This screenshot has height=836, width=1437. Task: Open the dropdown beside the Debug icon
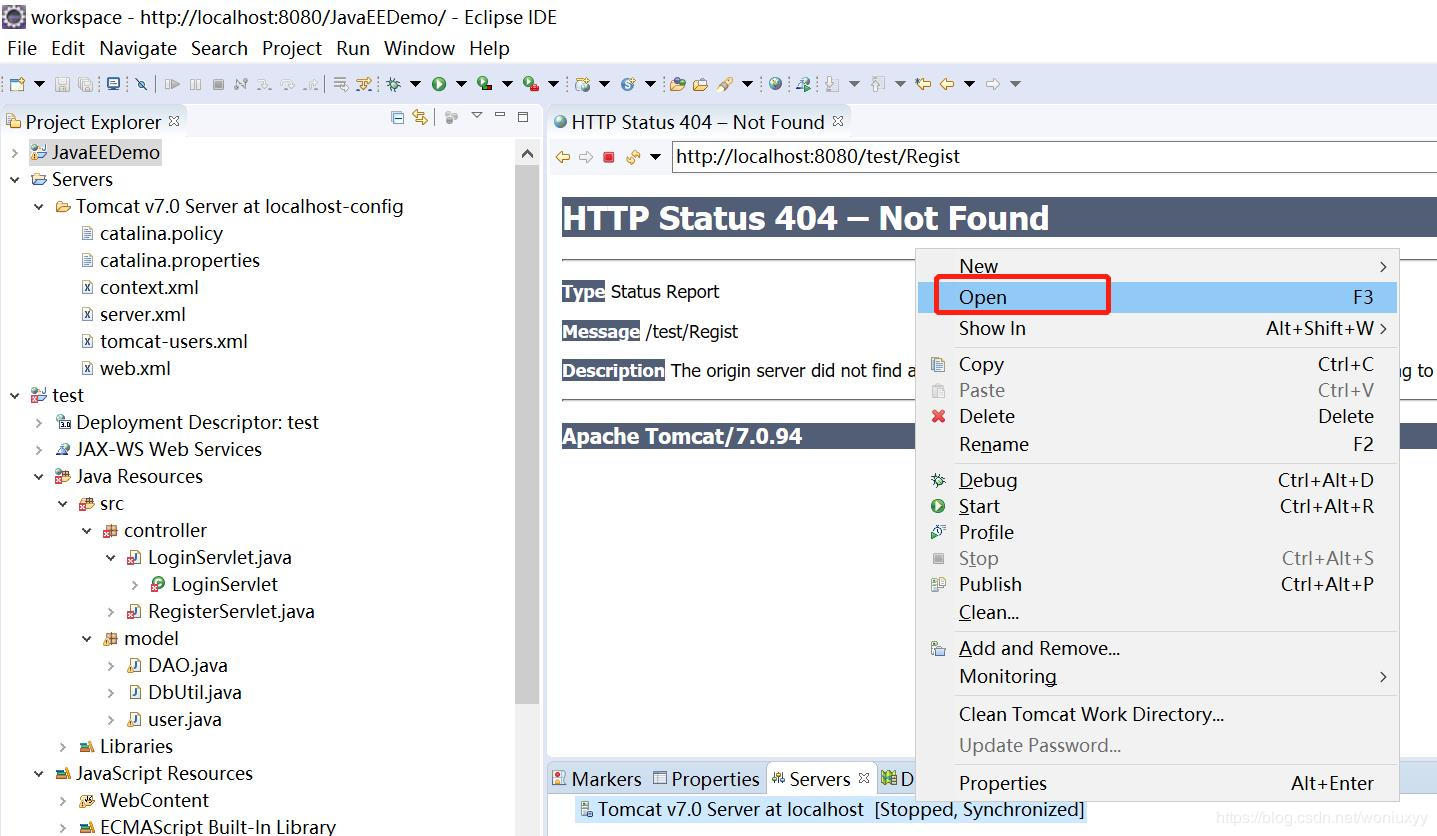pos(415,84)
